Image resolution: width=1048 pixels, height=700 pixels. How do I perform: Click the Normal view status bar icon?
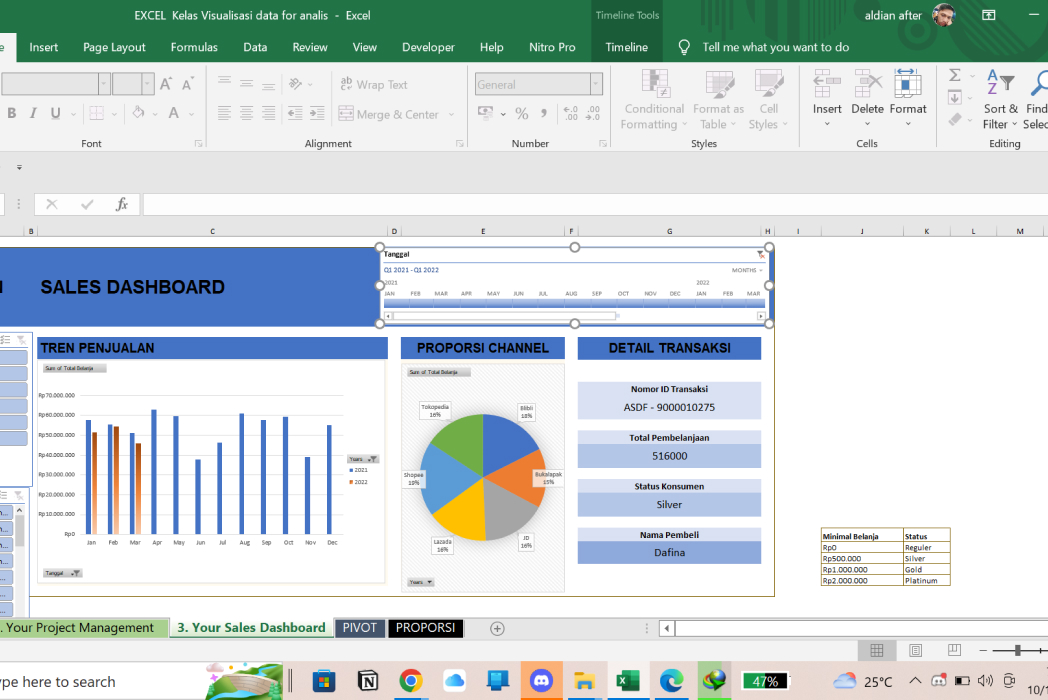[x=877, y=650]
